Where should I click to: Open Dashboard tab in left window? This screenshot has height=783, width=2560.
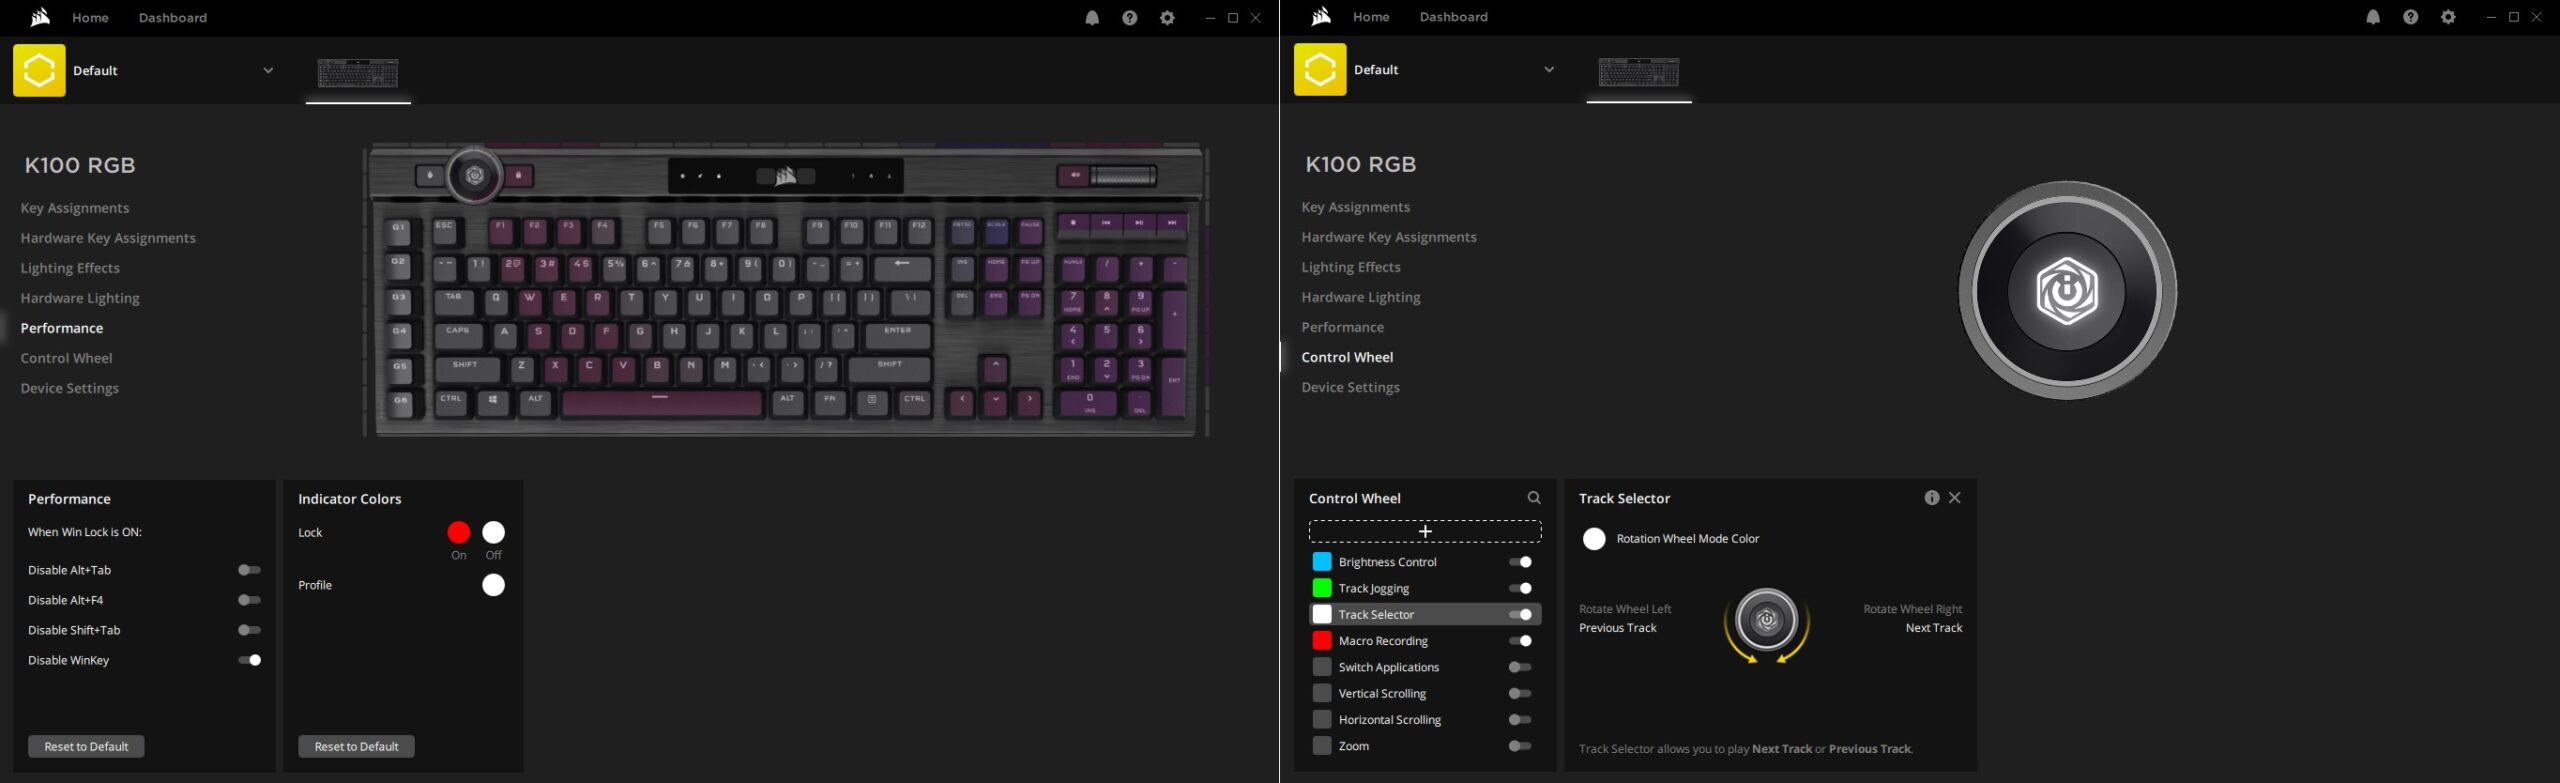tap(173, 18)
